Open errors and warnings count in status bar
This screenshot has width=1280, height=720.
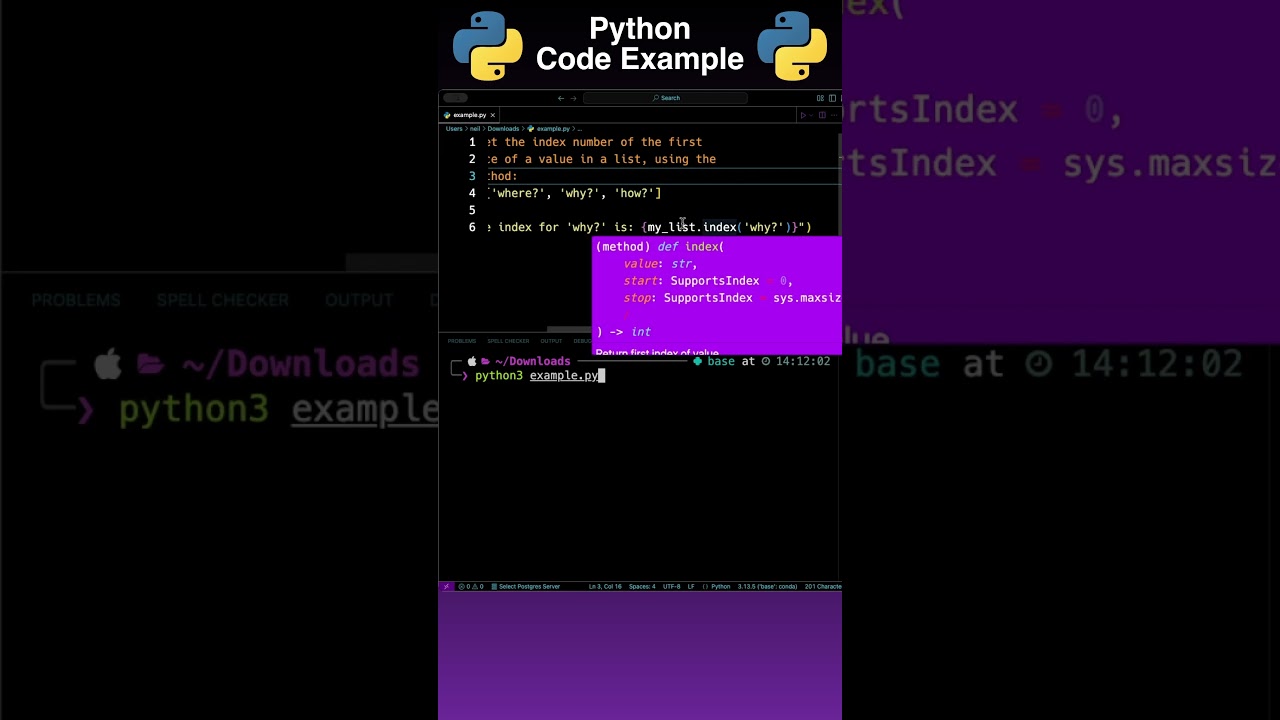click(x=471, y=586)
